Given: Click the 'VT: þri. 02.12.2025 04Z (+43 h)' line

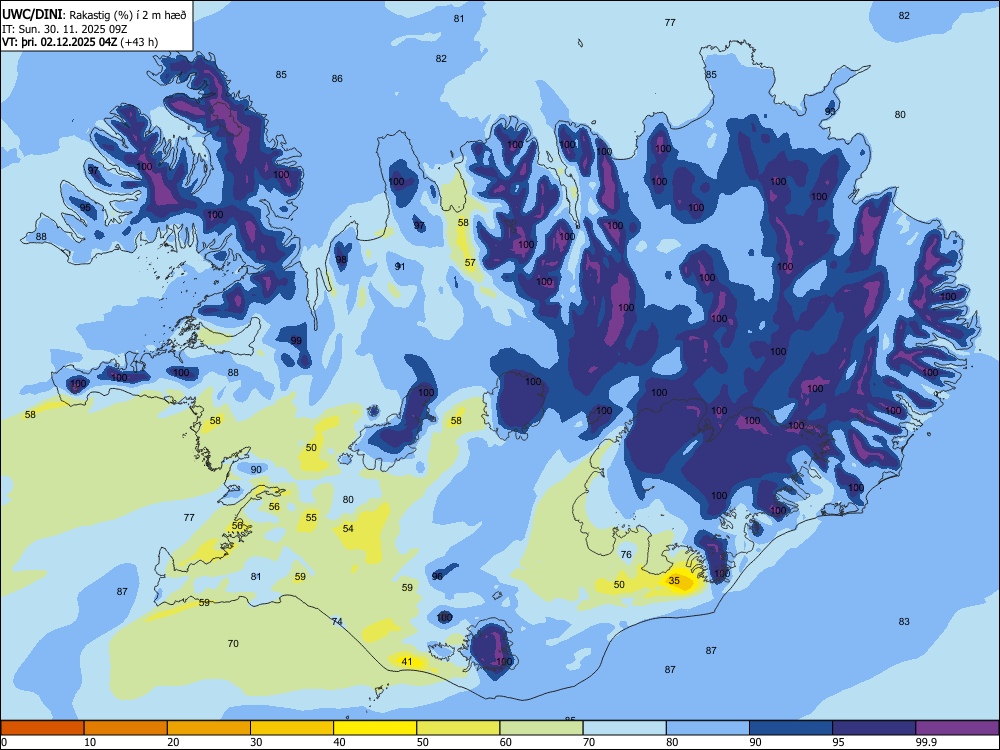Looking at the screenshot, I should point(80,42).
